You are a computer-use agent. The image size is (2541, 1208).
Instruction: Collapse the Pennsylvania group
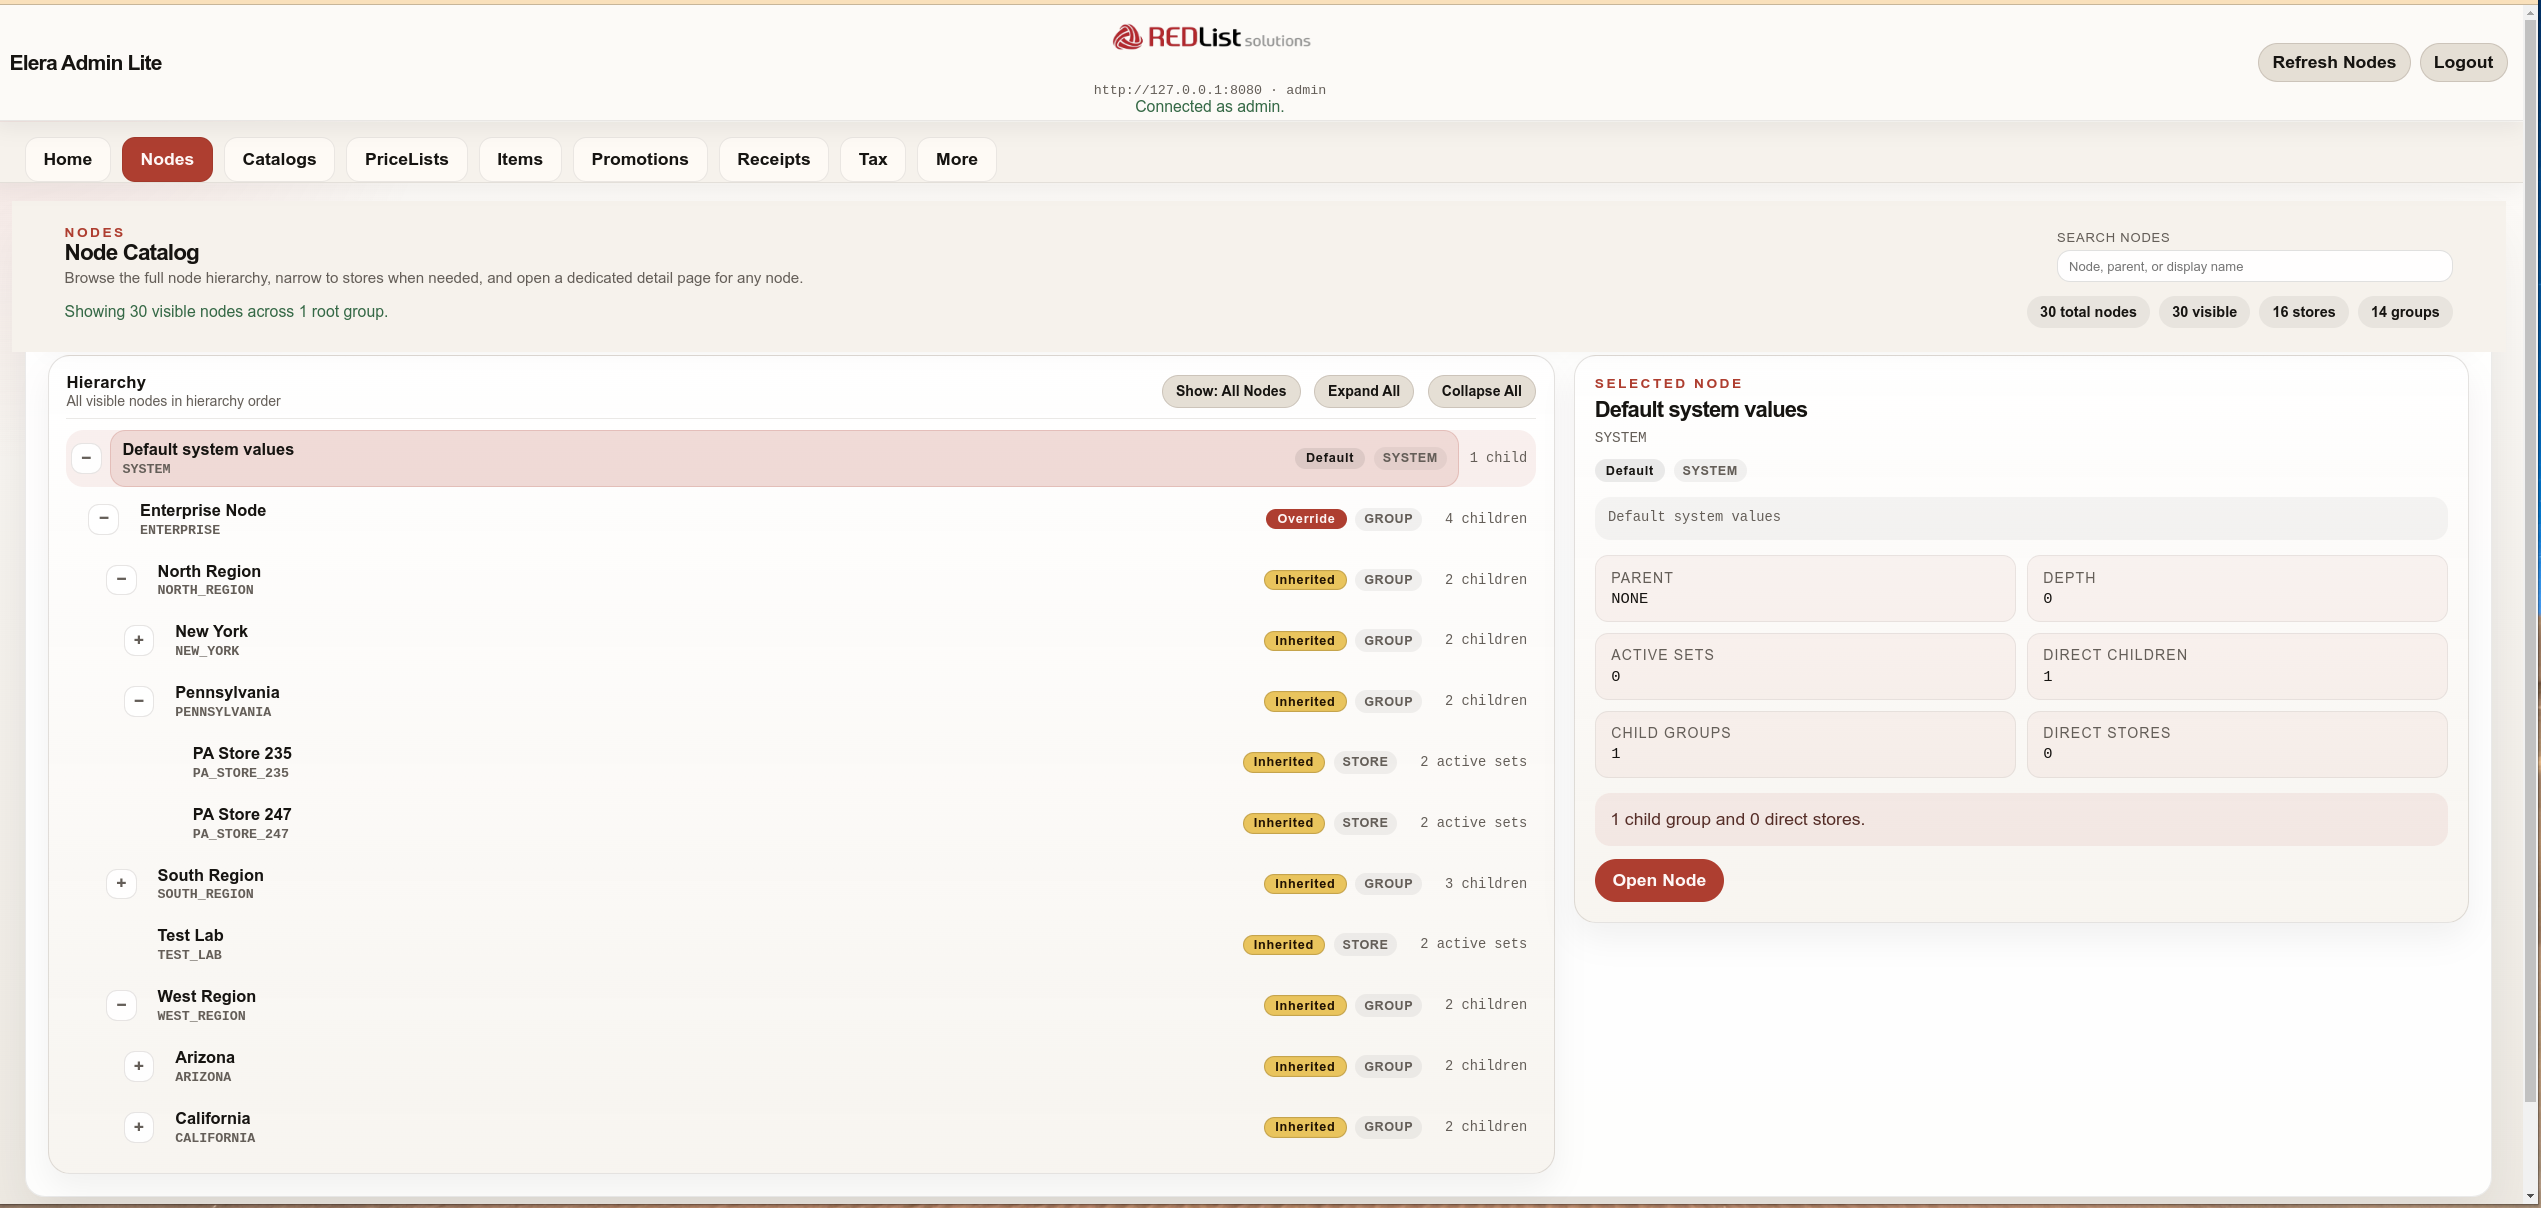[139, 701]
